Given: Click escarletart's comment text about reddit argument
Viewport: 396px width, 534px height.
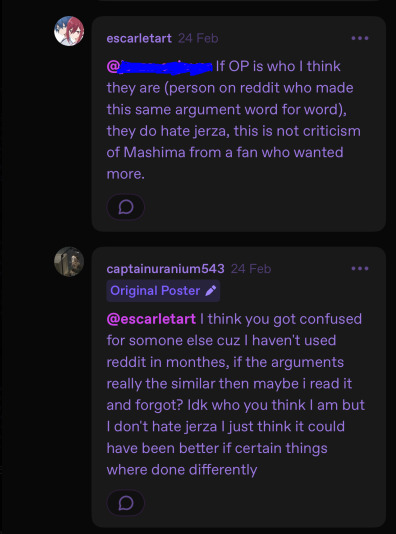Looking at the screenshot, I should click(234, 120).
